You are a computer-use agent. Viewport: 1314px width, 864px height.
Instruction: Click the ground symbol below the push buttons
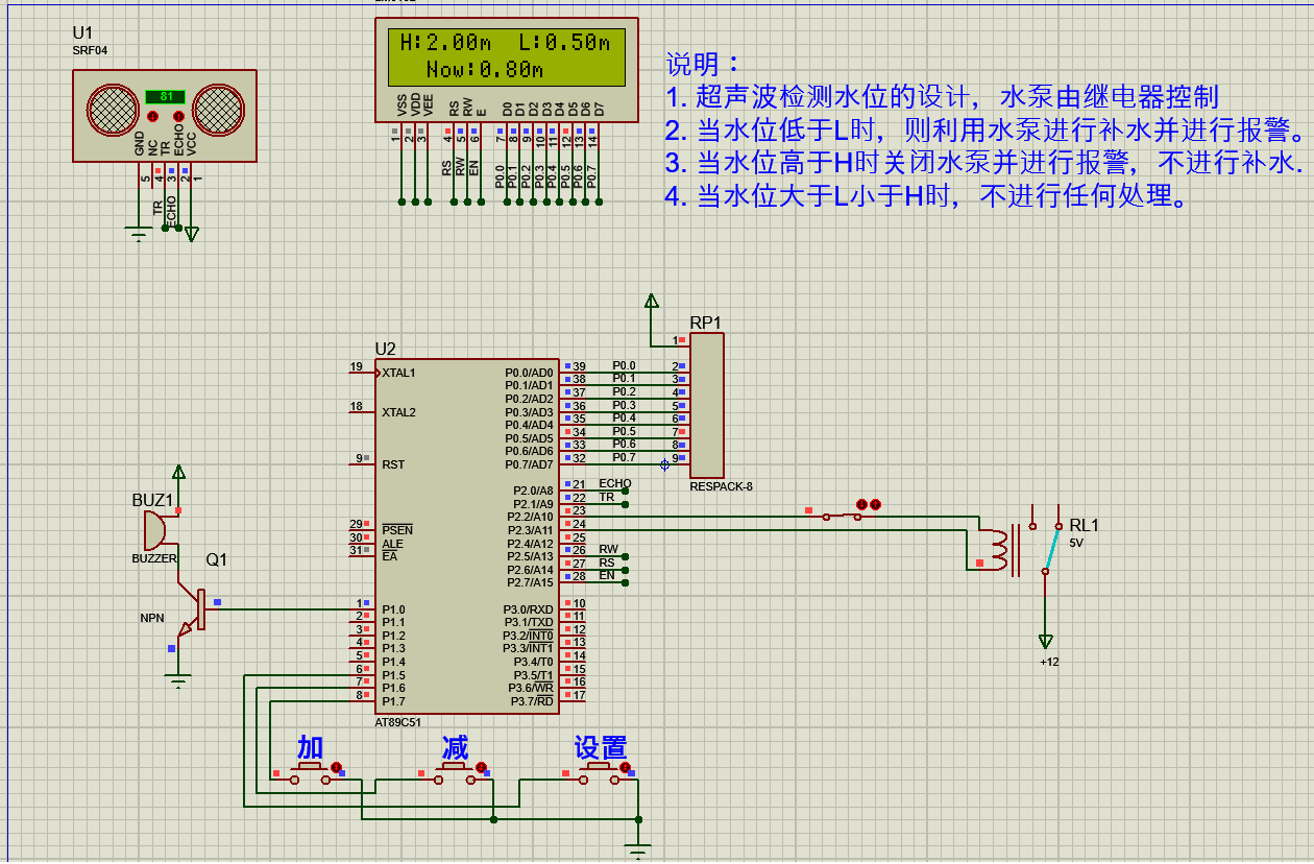pos(640,851)
